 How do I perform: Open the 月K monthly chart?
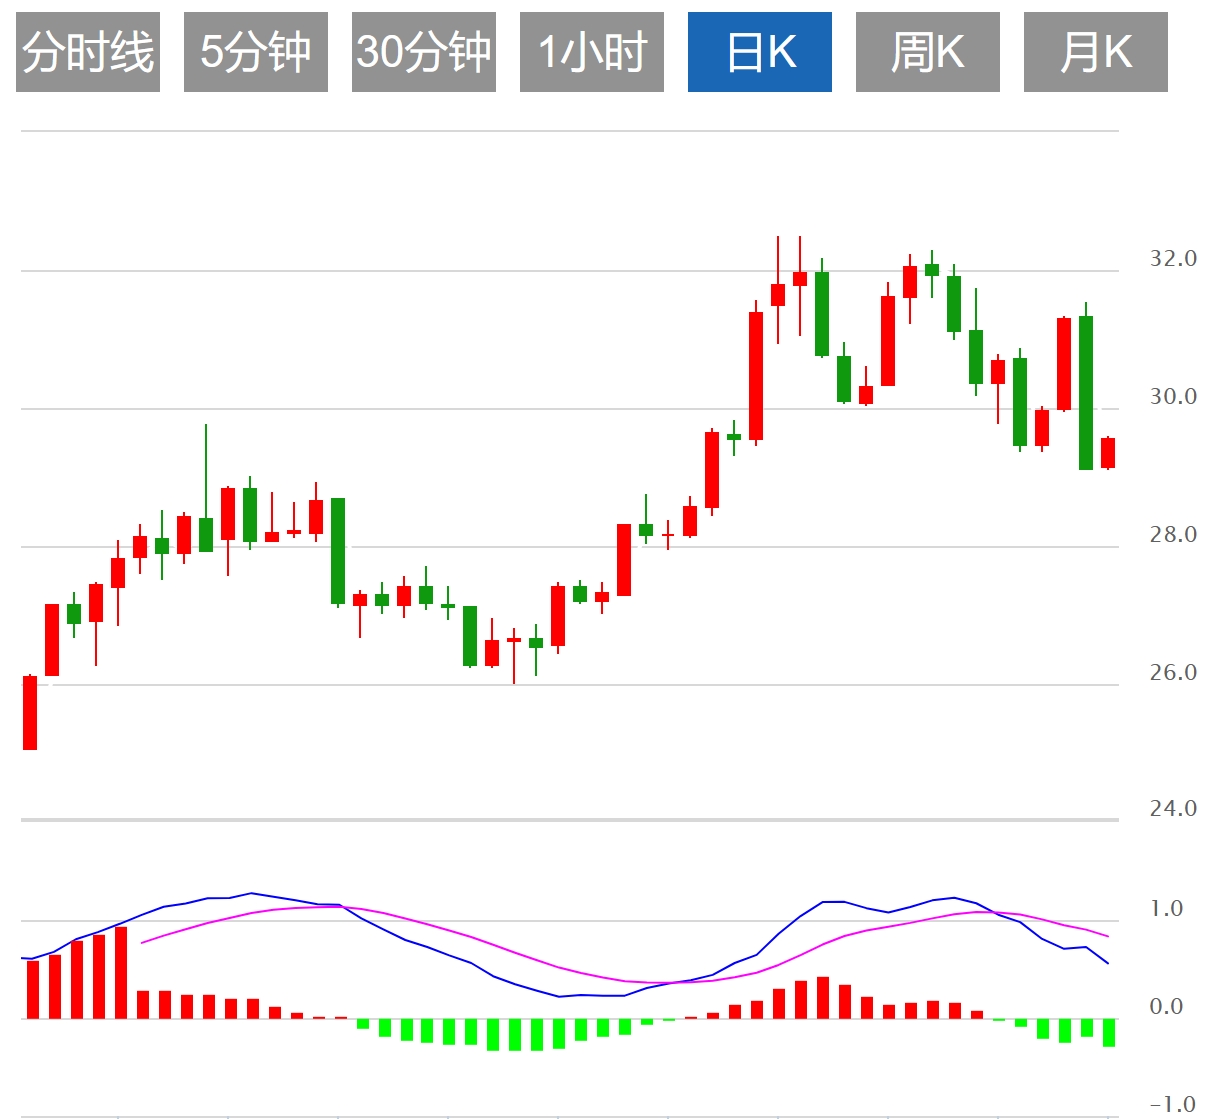(1096, 52)
